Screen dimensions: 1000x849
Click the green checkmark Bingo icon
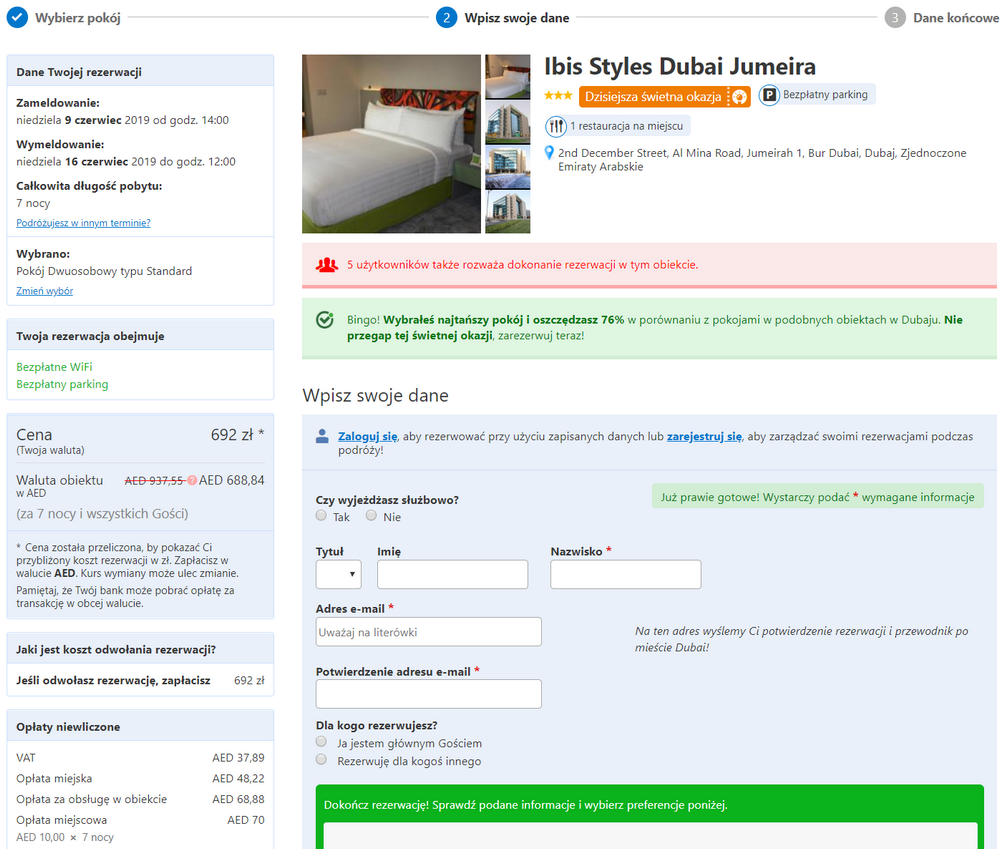tap(325, 320)
